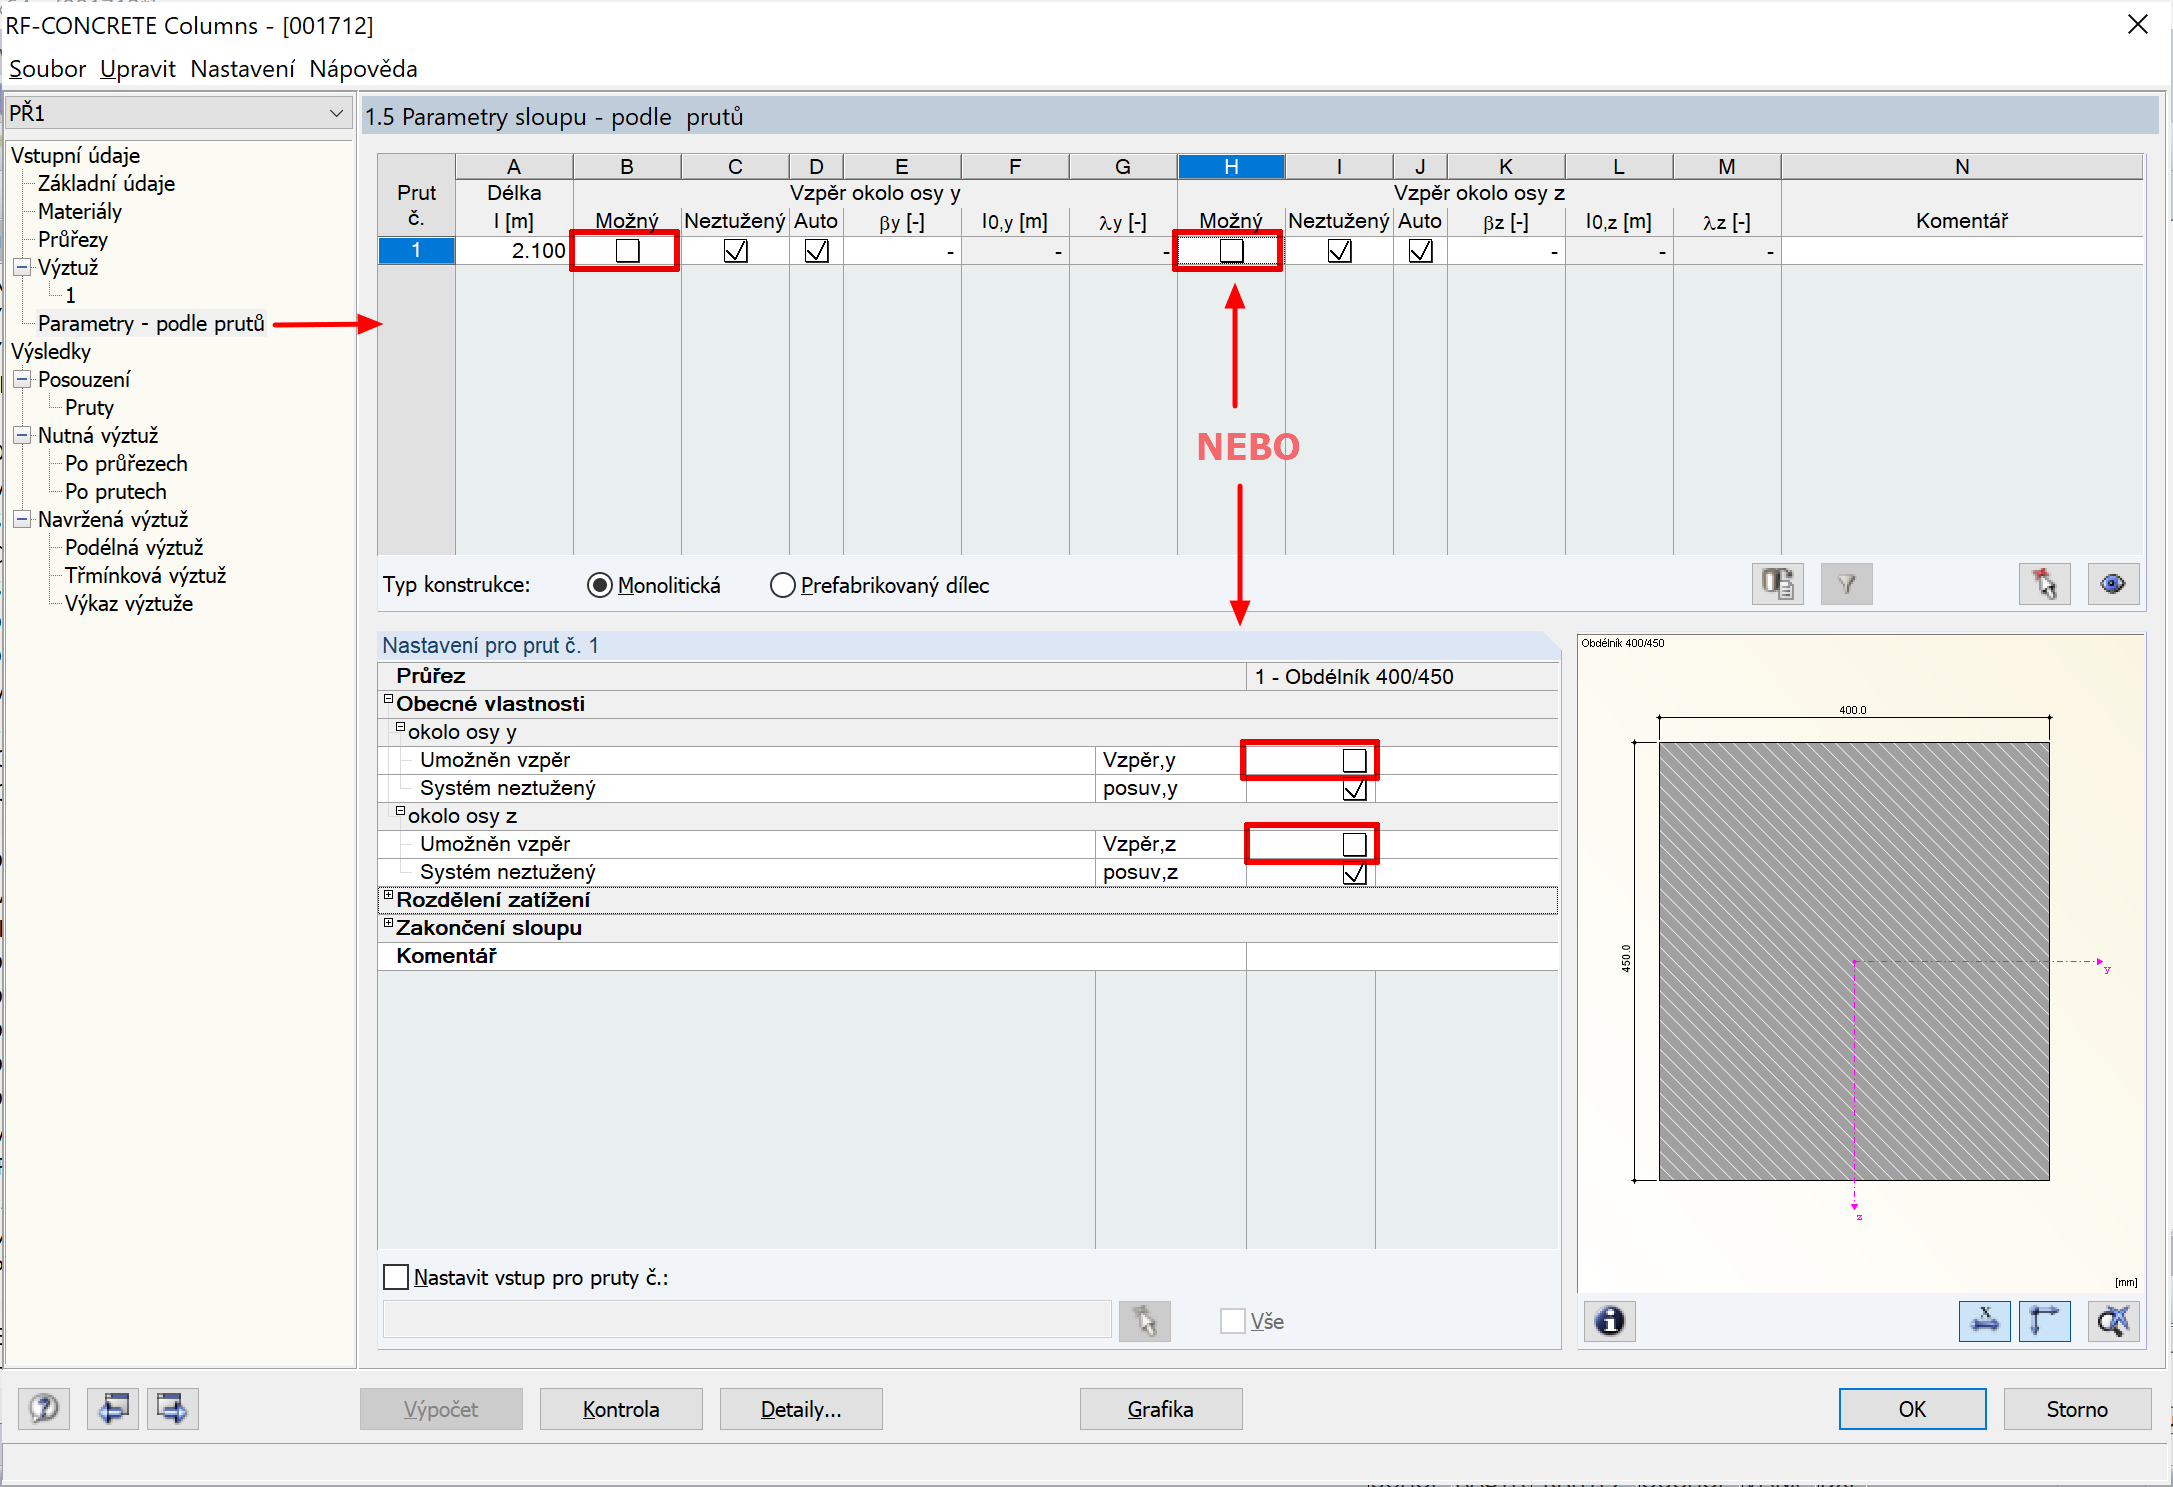Select Prefabrikovaný dílec radio button
The image size is (2173, 1487).
click(782, 585)
